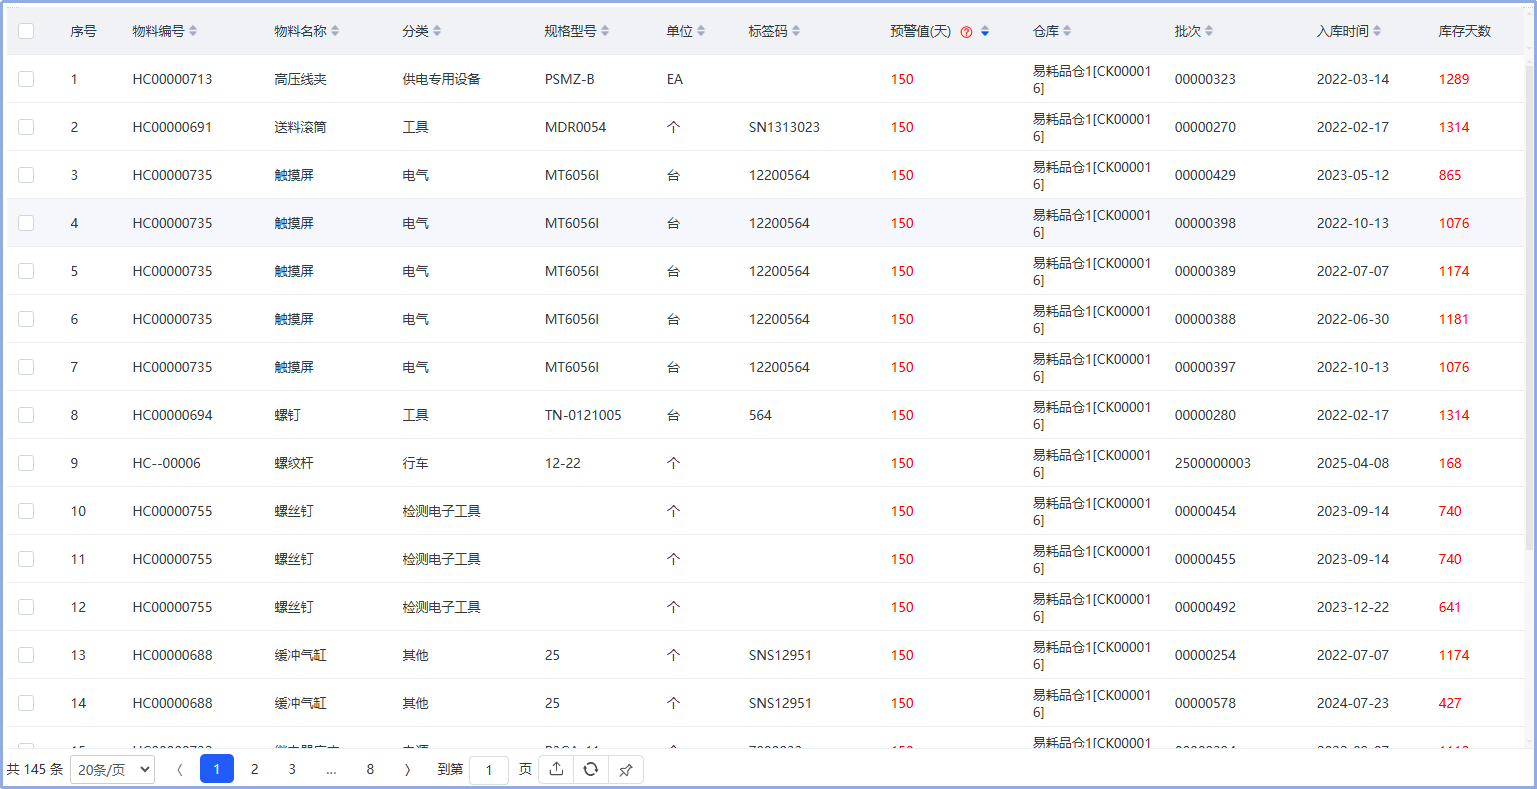
Task: Jump to the last page 8
Action: (370, 770)
